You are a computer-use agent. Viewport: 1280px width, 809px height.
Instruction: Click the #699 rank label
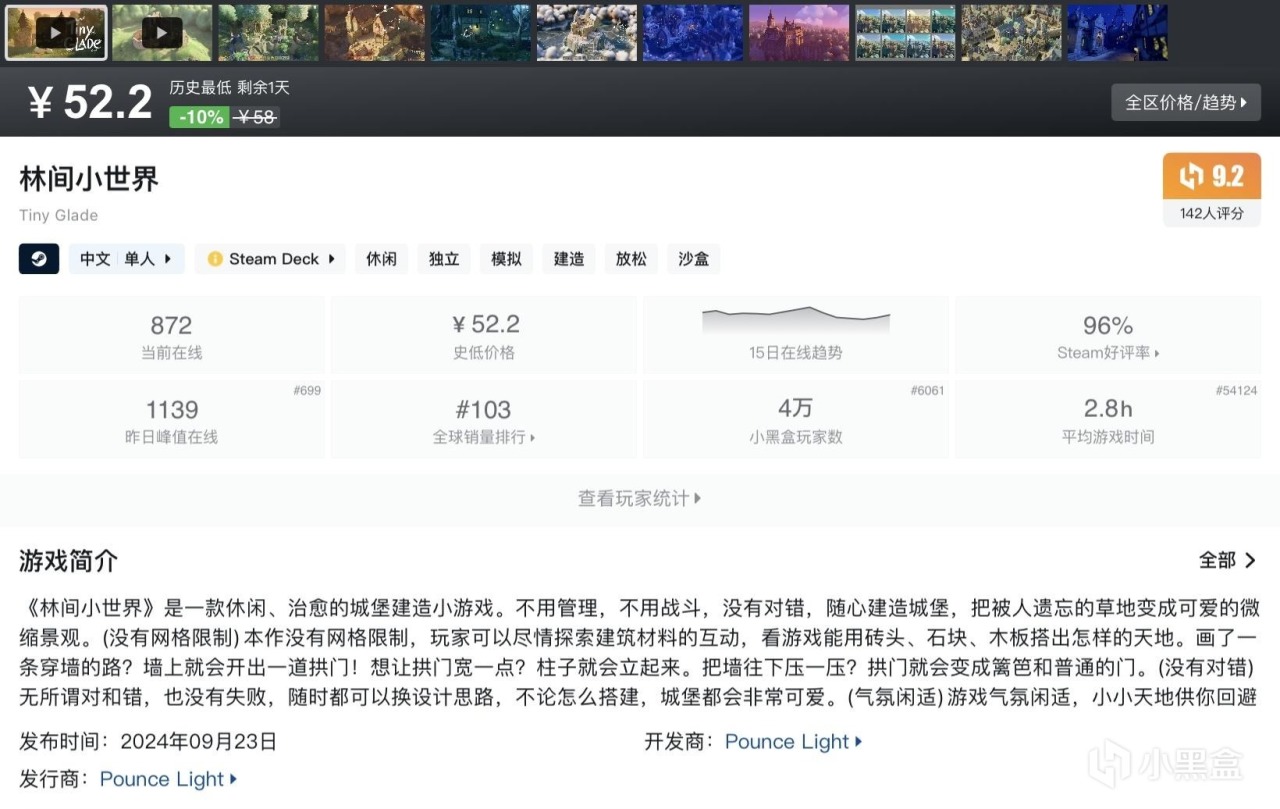pos(307,390)
